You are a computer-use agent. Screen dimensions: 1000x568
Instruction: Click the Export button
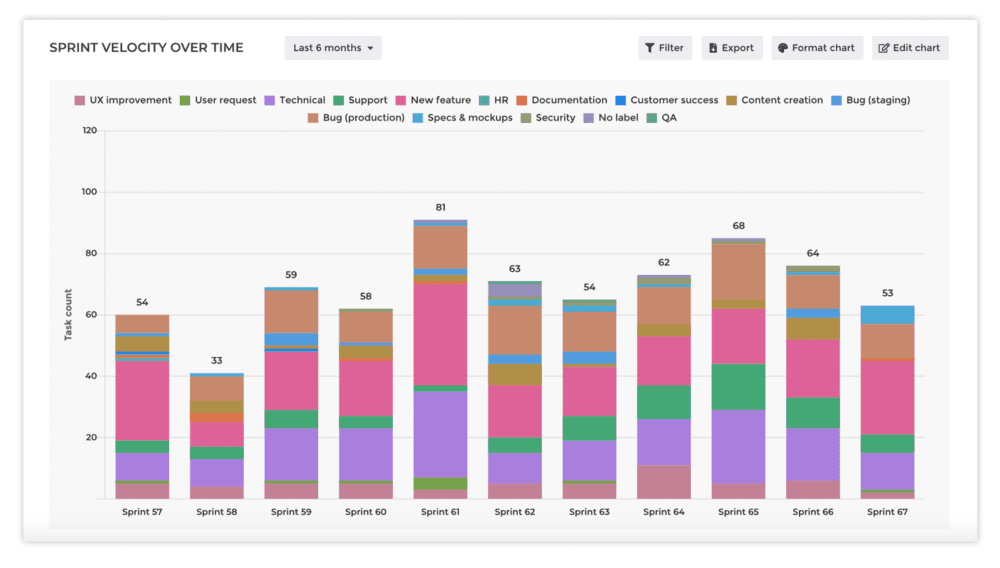click(x=732, y=48)
